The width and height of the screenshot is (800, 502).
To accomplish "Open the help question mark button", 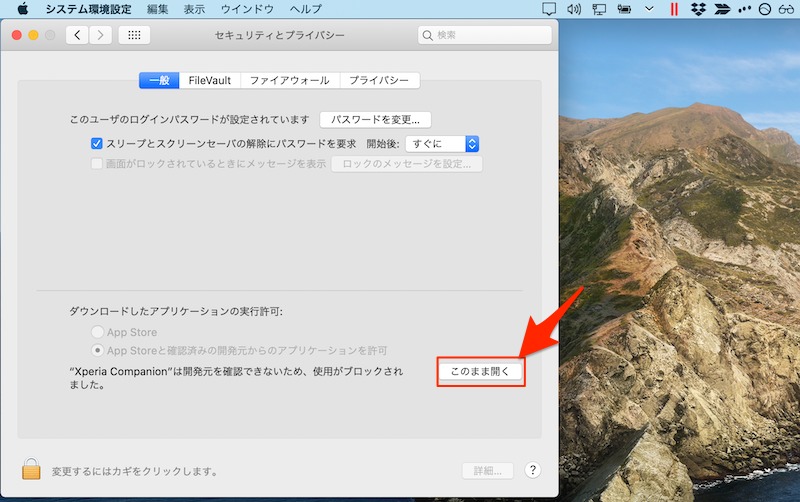I will pos(532,470).
